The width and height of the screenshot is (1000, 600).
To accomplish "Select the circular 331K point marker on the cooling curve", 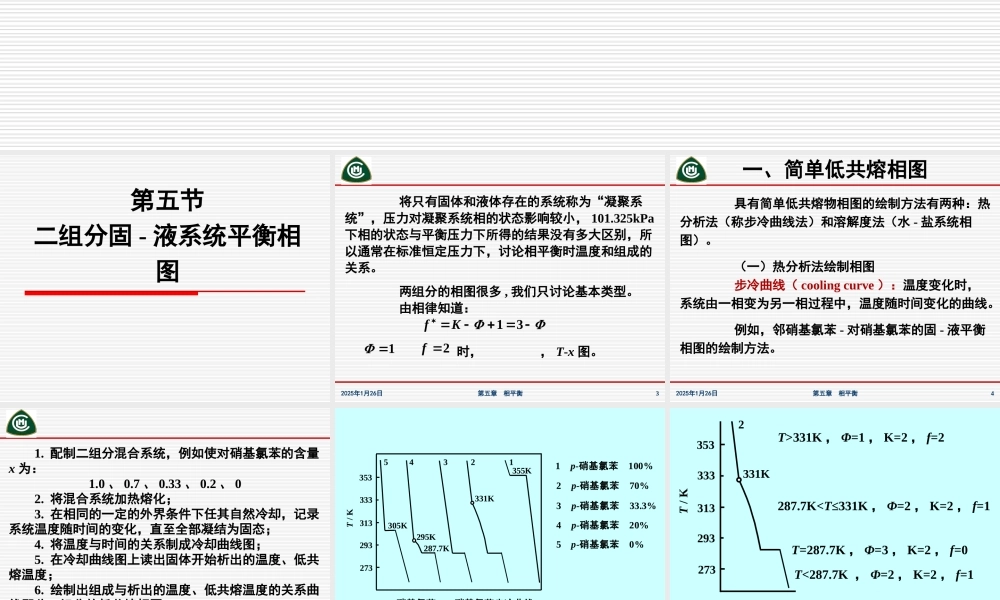I will click(x=739, y=480).
